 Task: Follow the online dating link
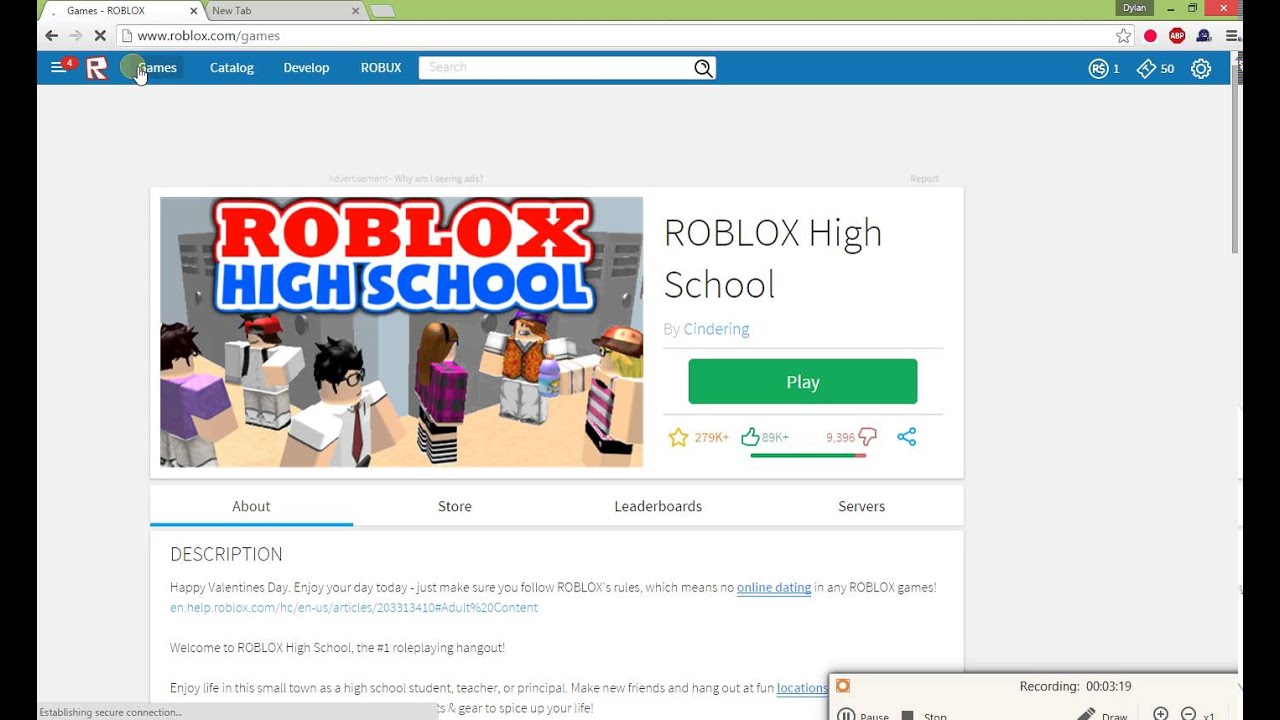tap(774, 588)
